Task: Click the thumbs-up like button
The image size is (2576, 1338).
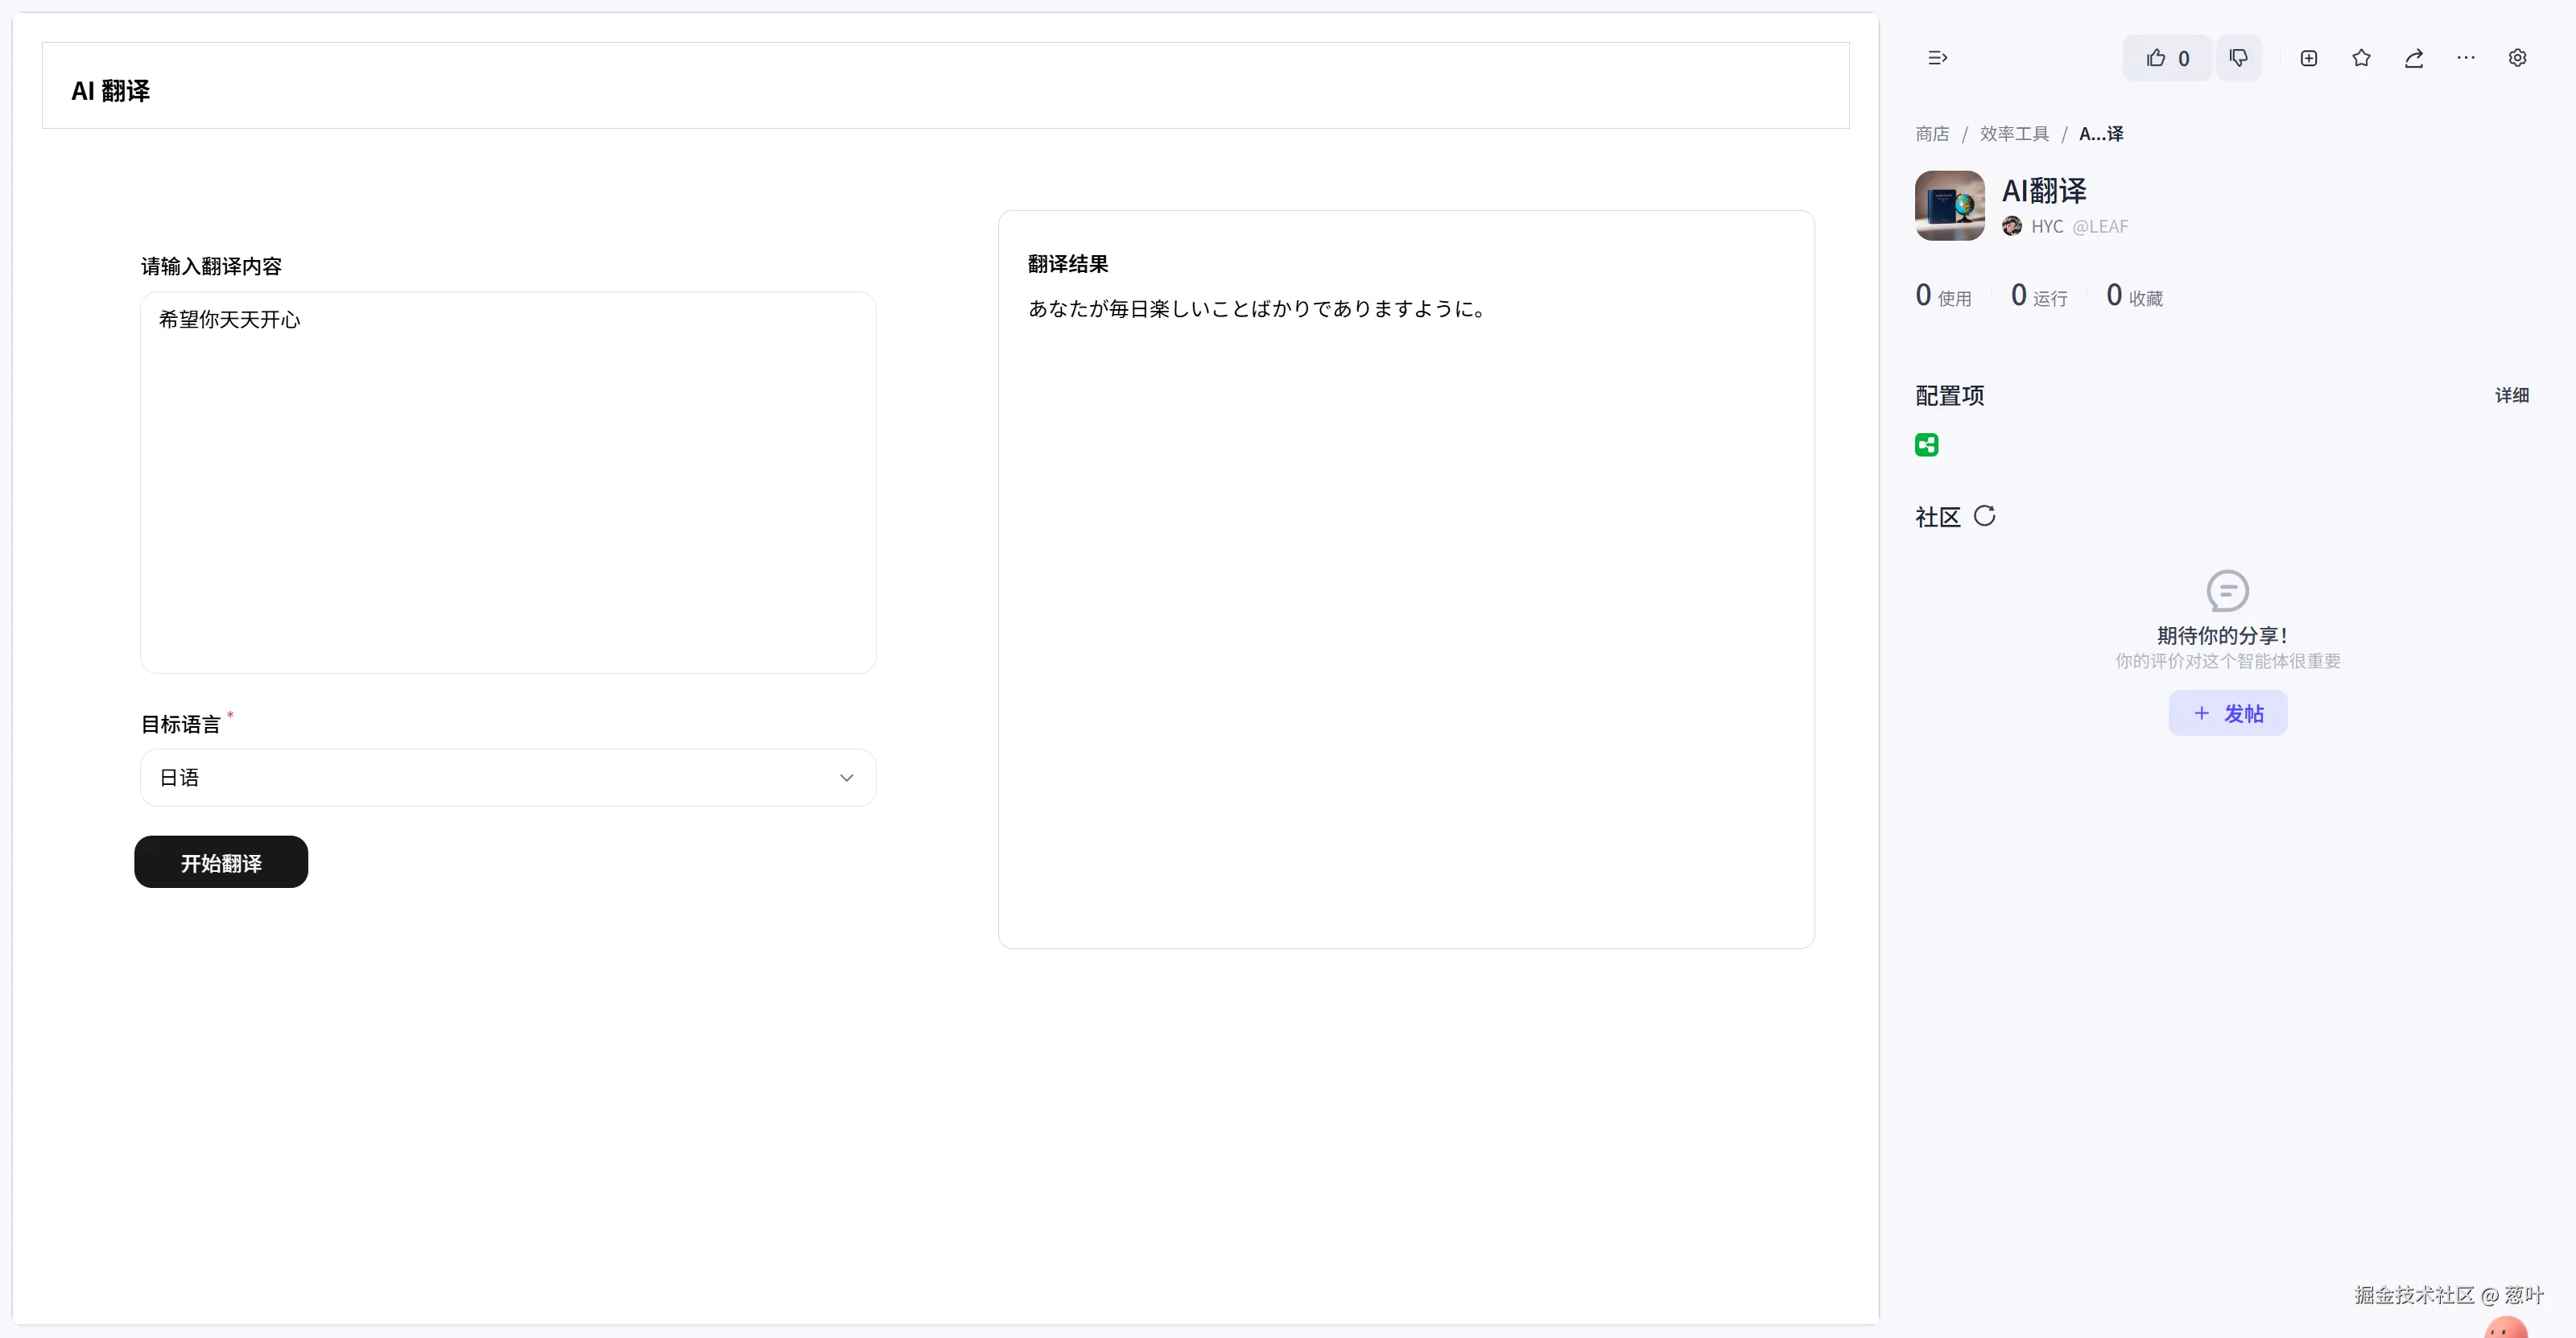Action: pyautogui.click(x=2166, y=58)
